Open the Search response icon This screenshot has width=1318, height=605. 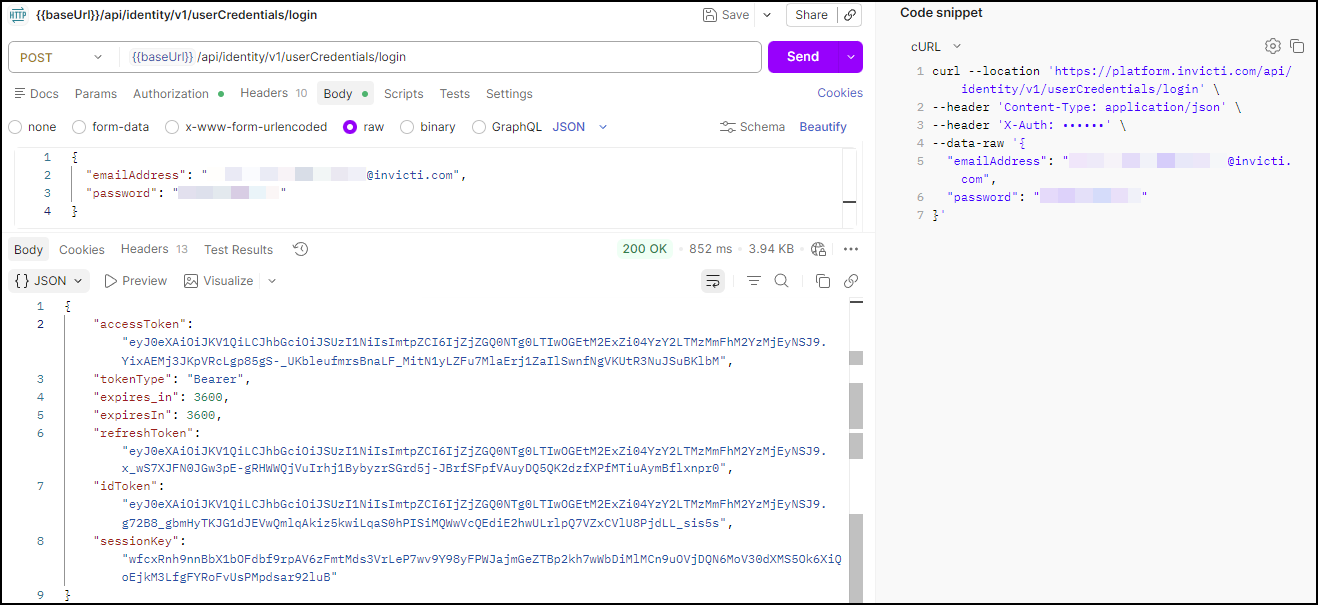(x=780, y=280)
